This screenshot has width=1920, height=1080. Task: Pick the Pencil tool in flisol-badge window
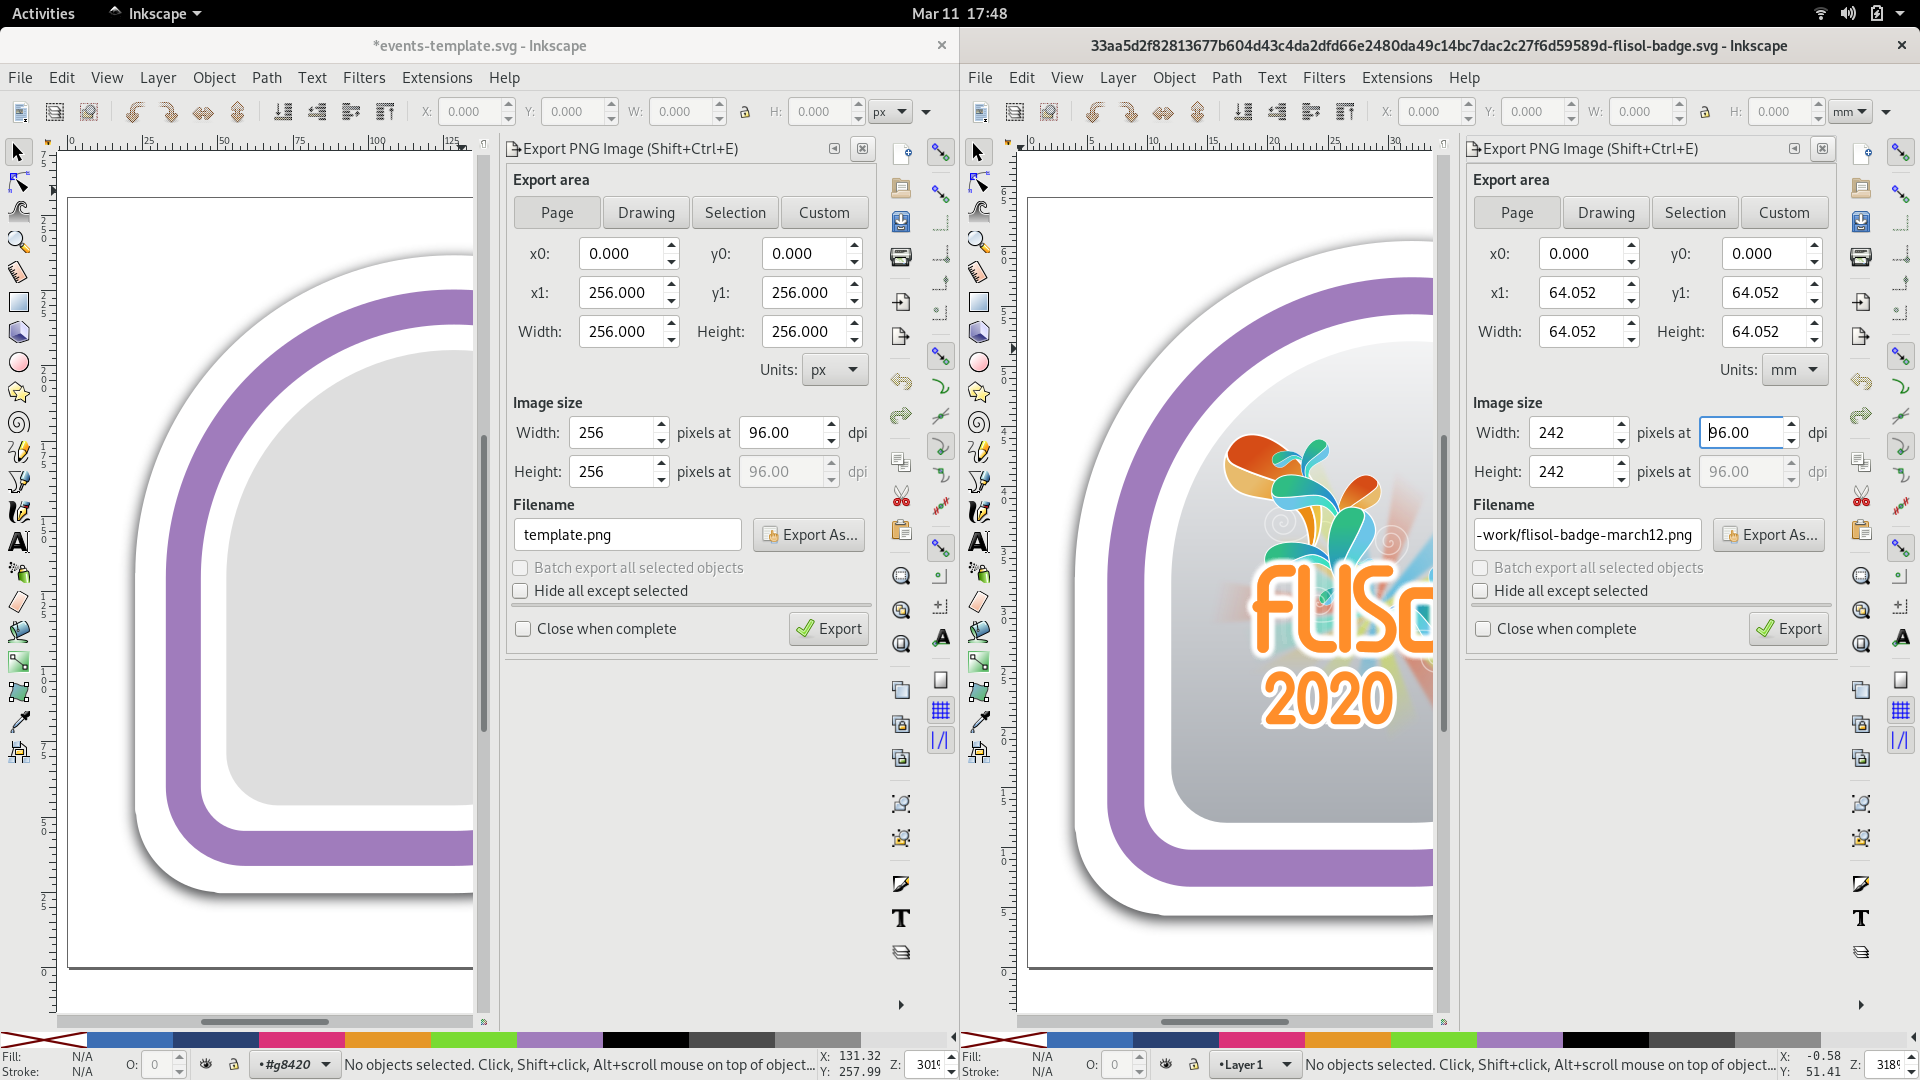978,452
